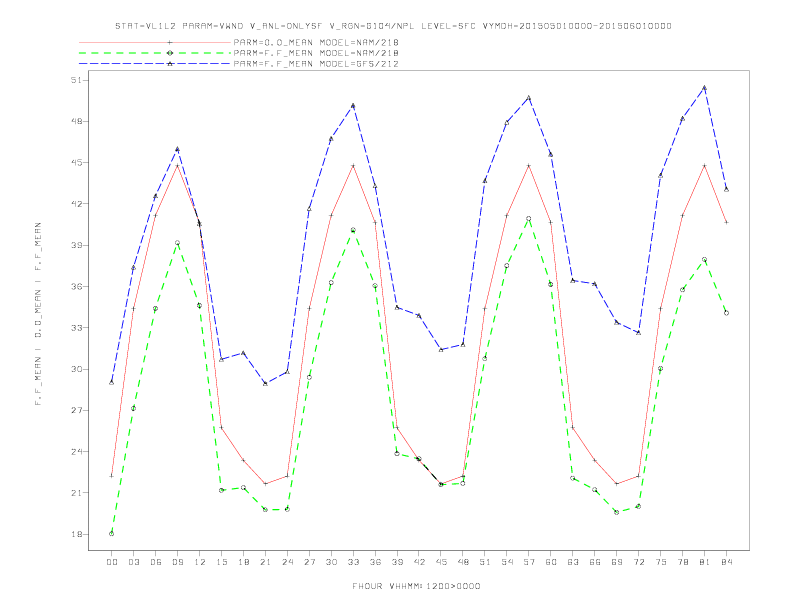Click x-axis forecast hour label 00
Screen dimensions: 792x612
point(112,562)
